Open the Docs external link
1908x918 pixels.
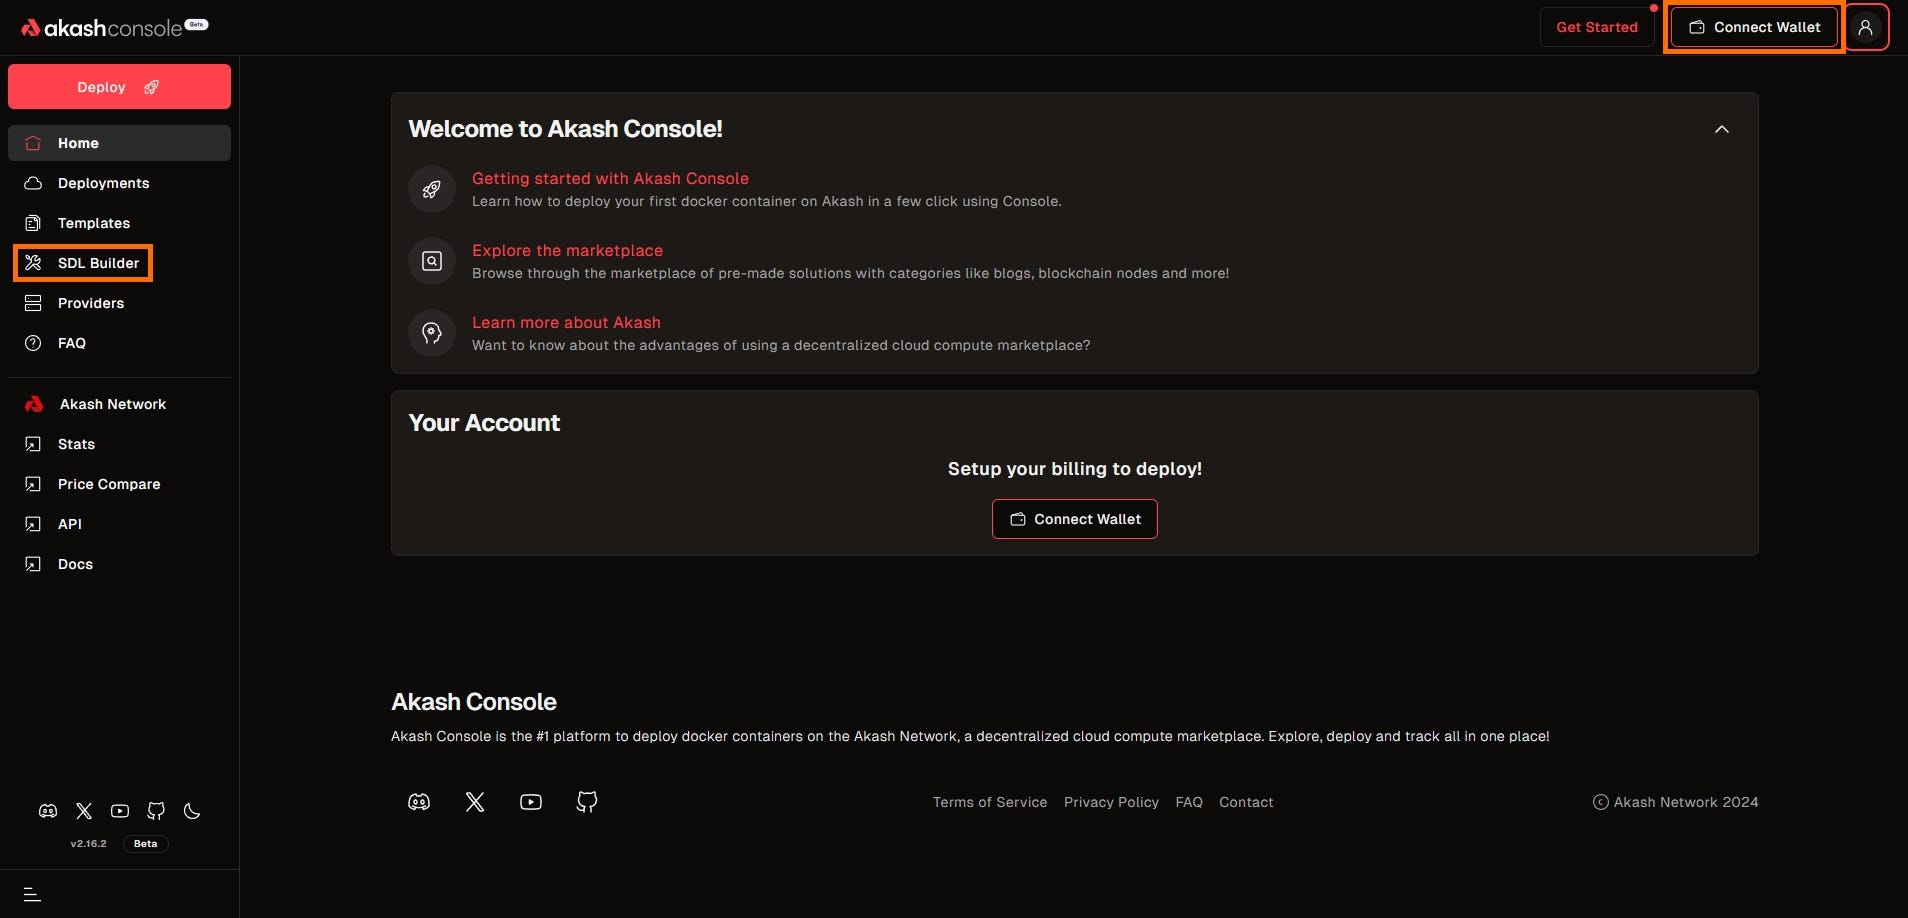[x=119, y=564]
